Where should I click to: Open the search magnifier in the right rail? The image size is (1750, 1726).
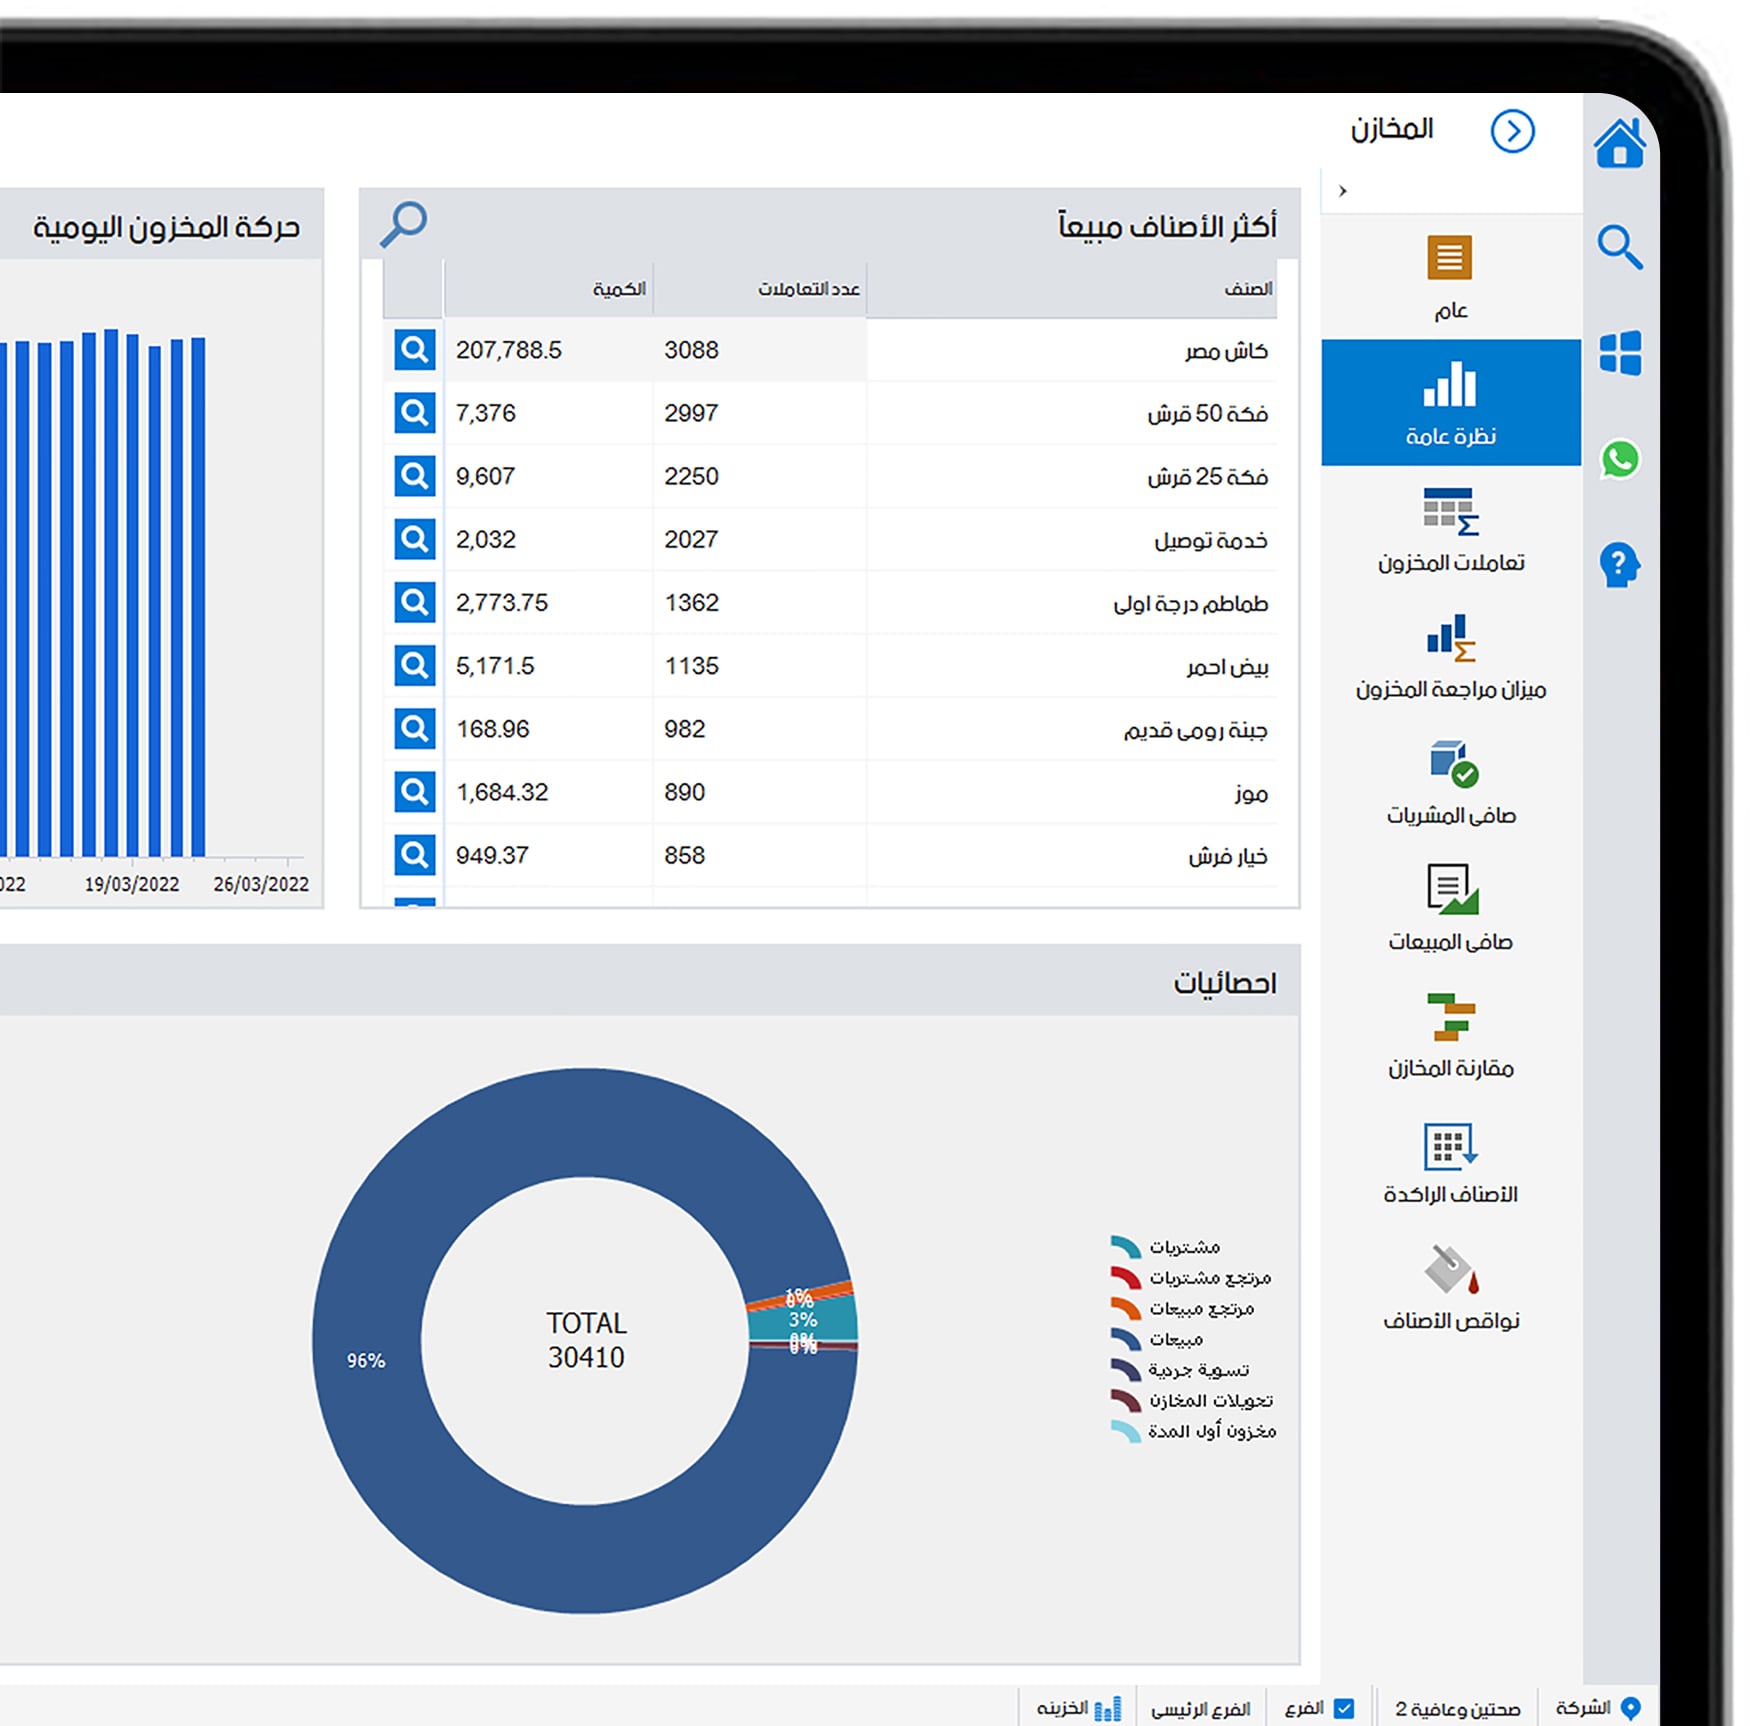[x=1618, y=247]
